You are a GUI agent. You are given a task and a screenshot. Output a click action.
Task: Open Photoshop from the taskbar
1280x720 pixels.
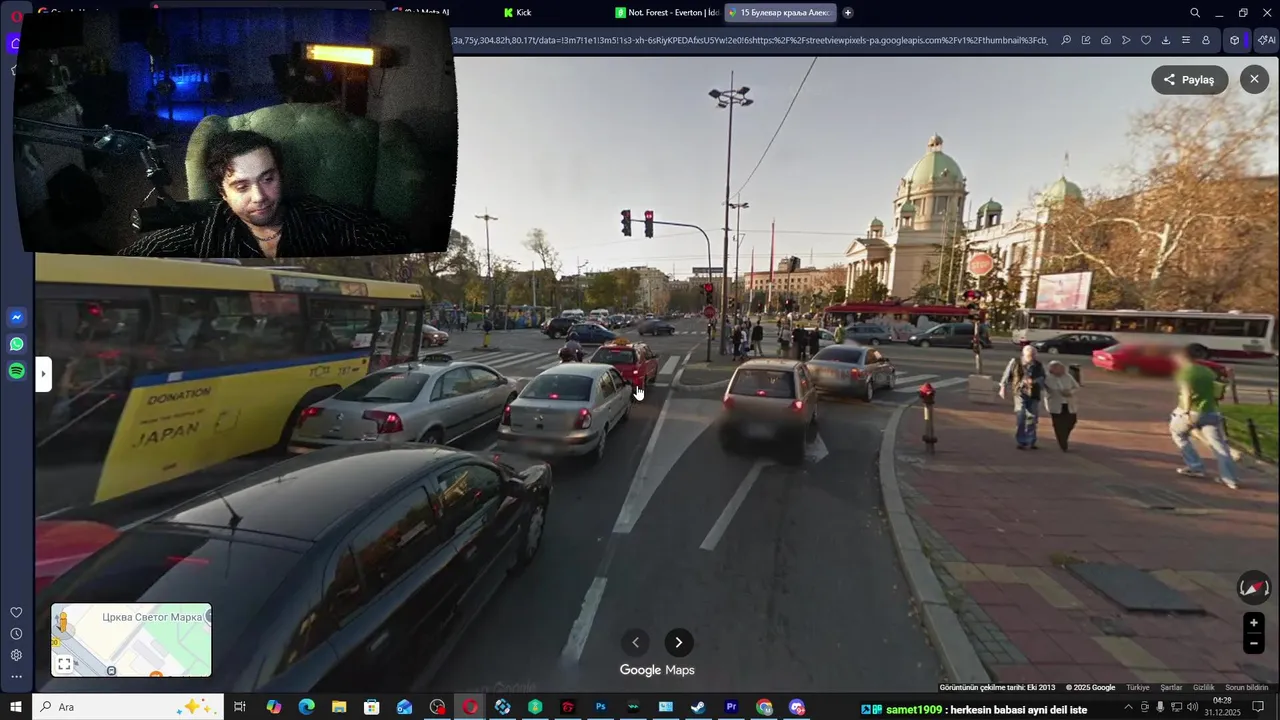[x=600, y=707]
